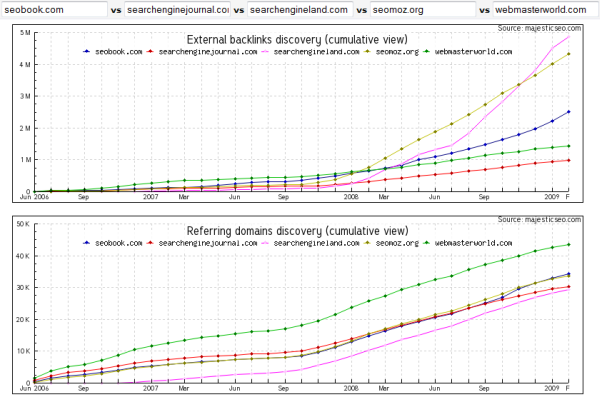Click the 20 K y-axis label on referring domains chart

[x=23, y=320]
